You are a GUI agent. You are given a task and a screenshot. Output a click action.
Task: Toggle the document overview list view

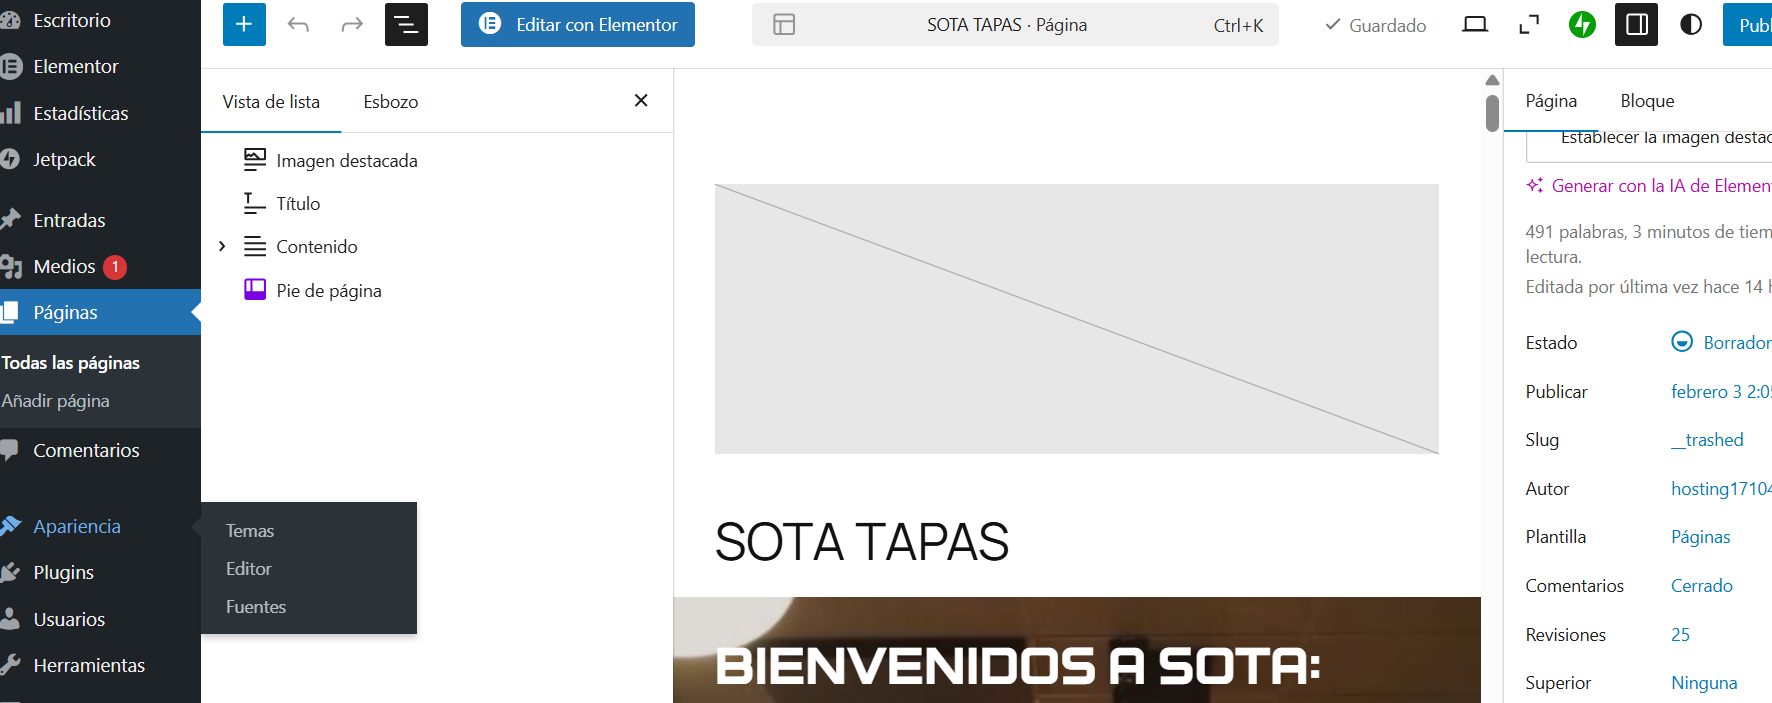(406, 25)
